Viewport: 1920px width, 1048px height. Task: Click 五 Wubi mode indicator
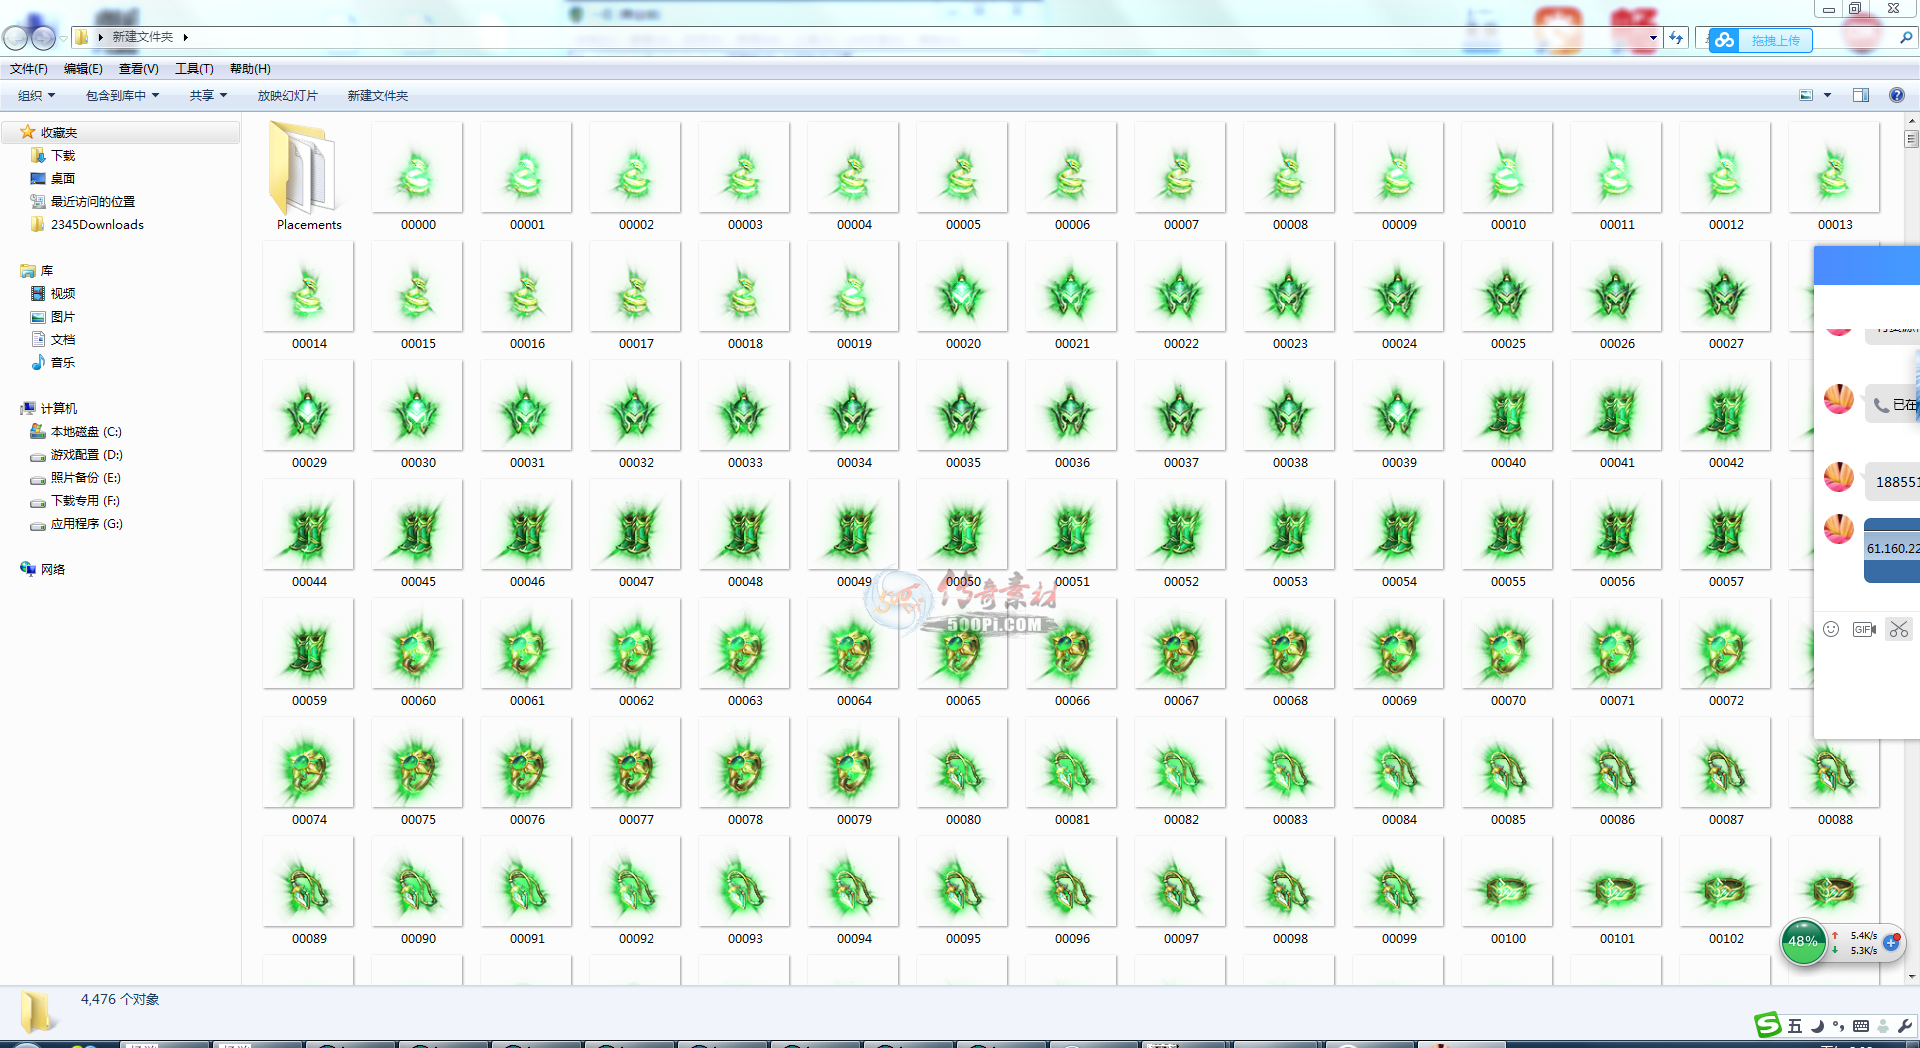point(1795,1026)
